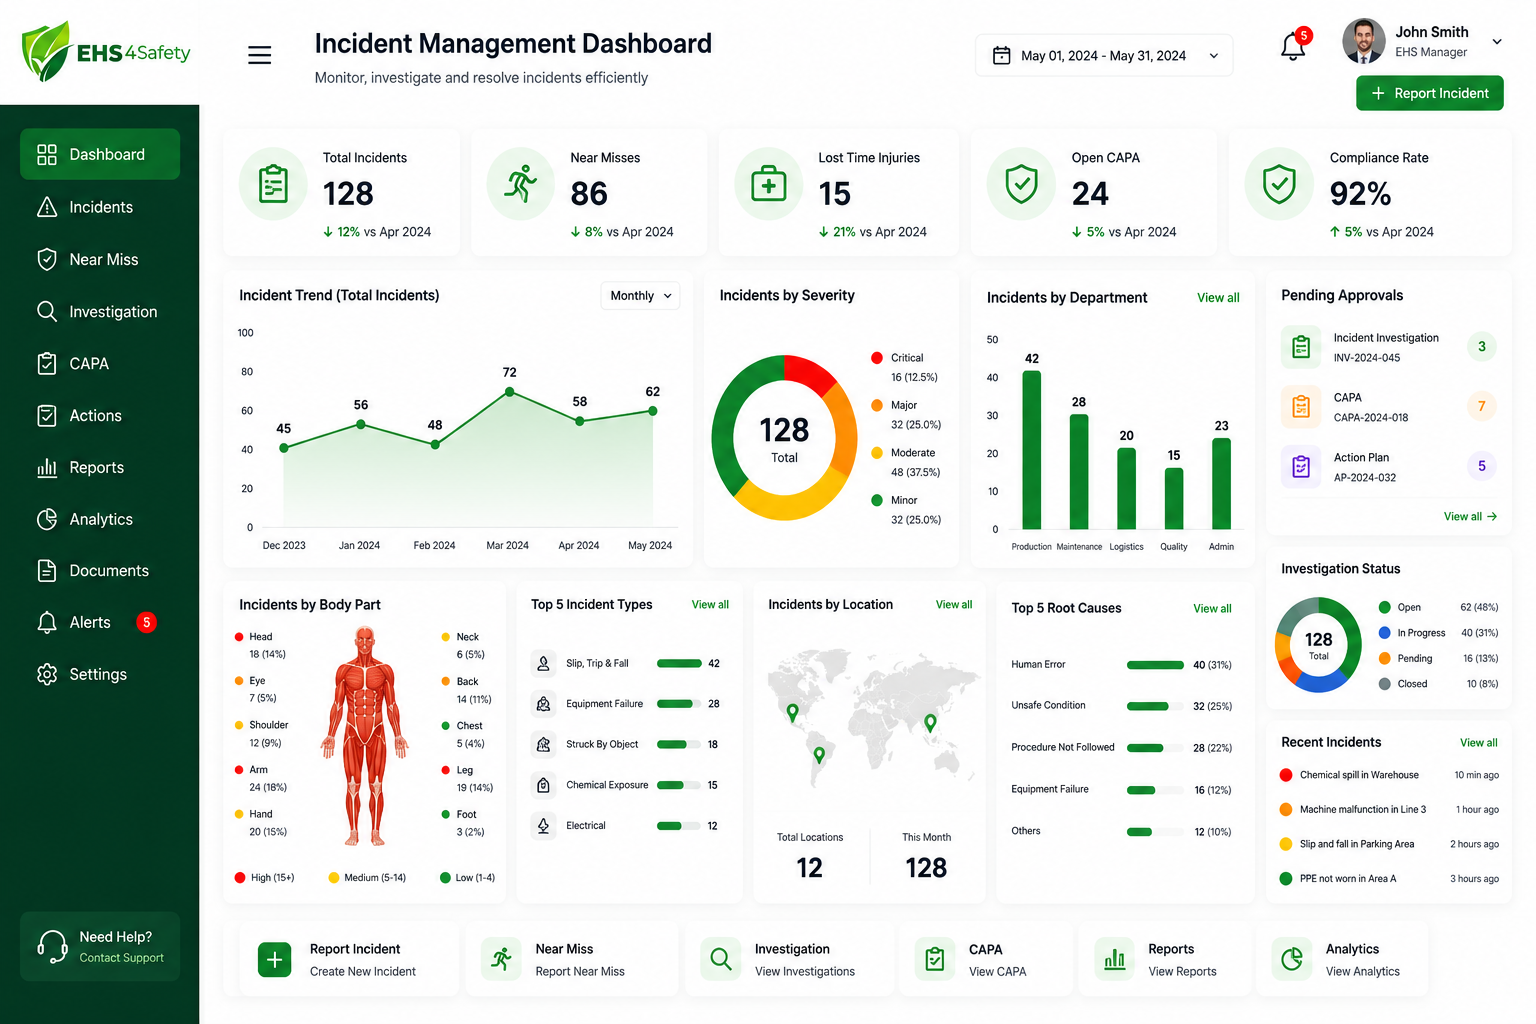Viewport: 1536px width, 1024px height.
Task: Open Incidents in the sidebar
Action: (x=100, y=207)
